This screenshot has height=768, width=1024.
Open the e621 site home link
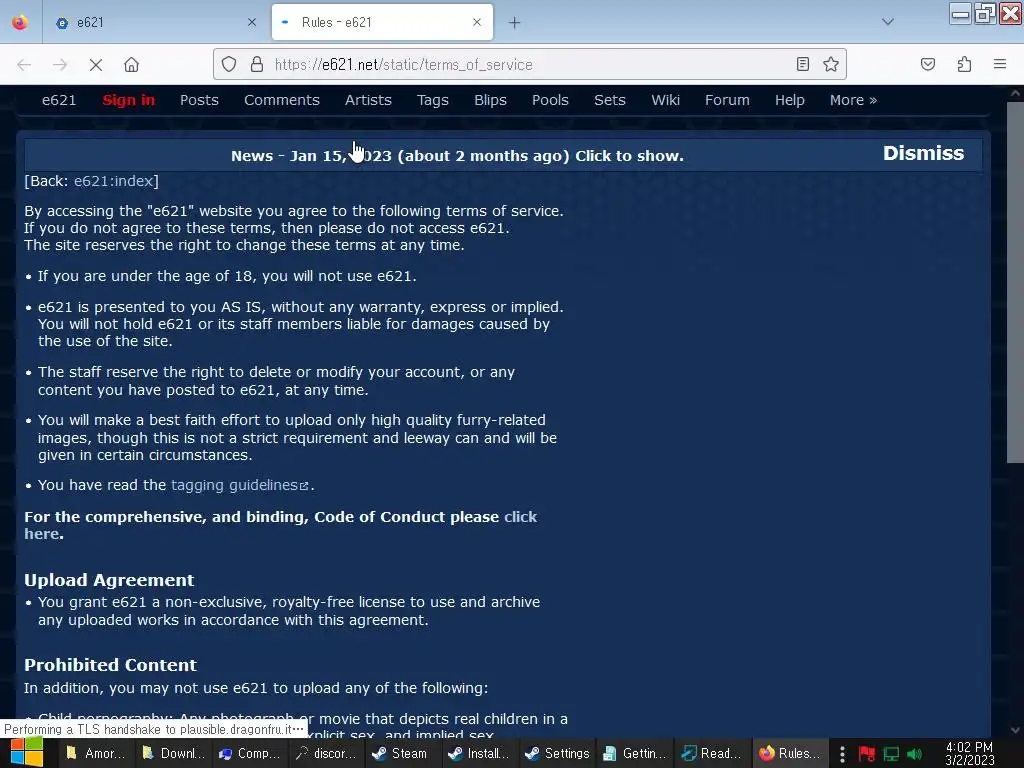(x=59, y=100)
